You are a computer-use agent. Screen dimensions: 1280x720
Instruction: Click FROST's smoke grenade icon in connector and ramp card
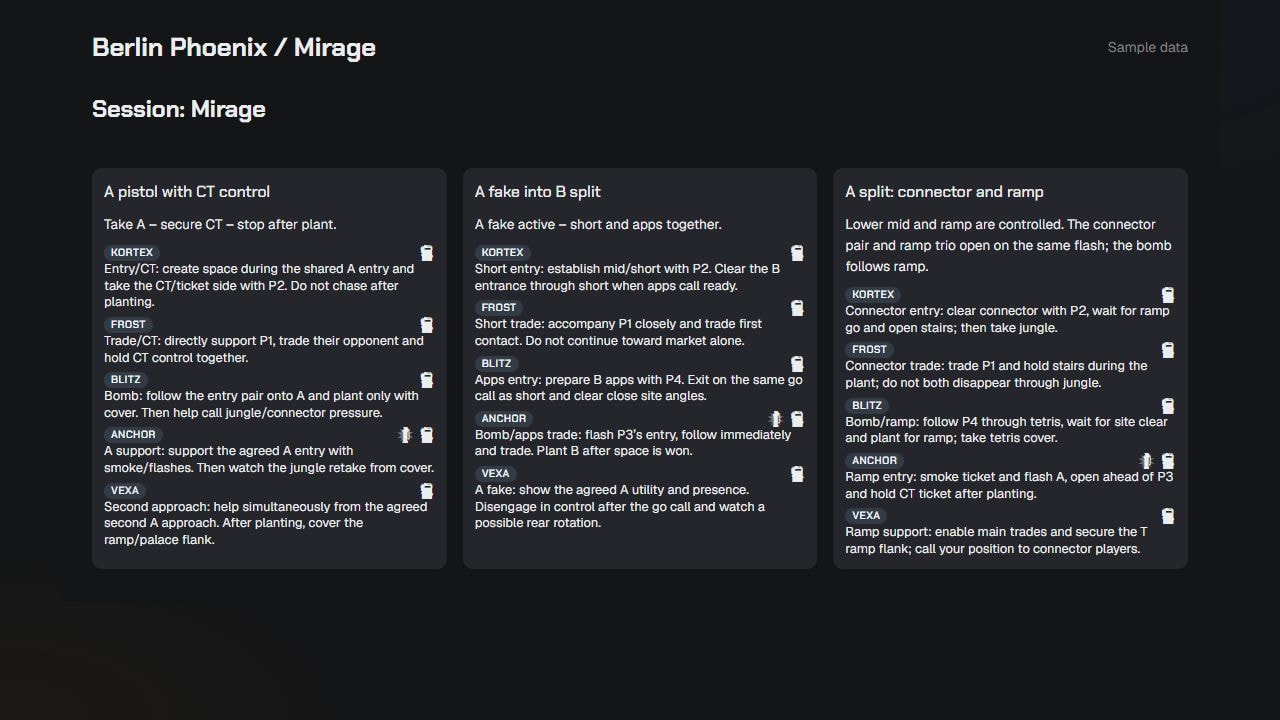coord(1167,350)
